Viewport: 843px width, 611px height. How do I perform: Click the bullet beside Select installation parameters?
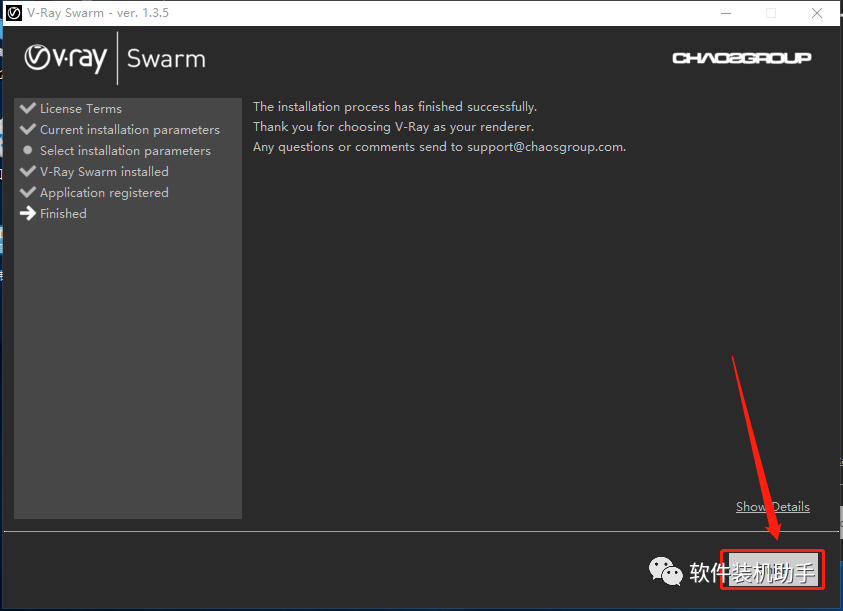(x=27, y=150)
